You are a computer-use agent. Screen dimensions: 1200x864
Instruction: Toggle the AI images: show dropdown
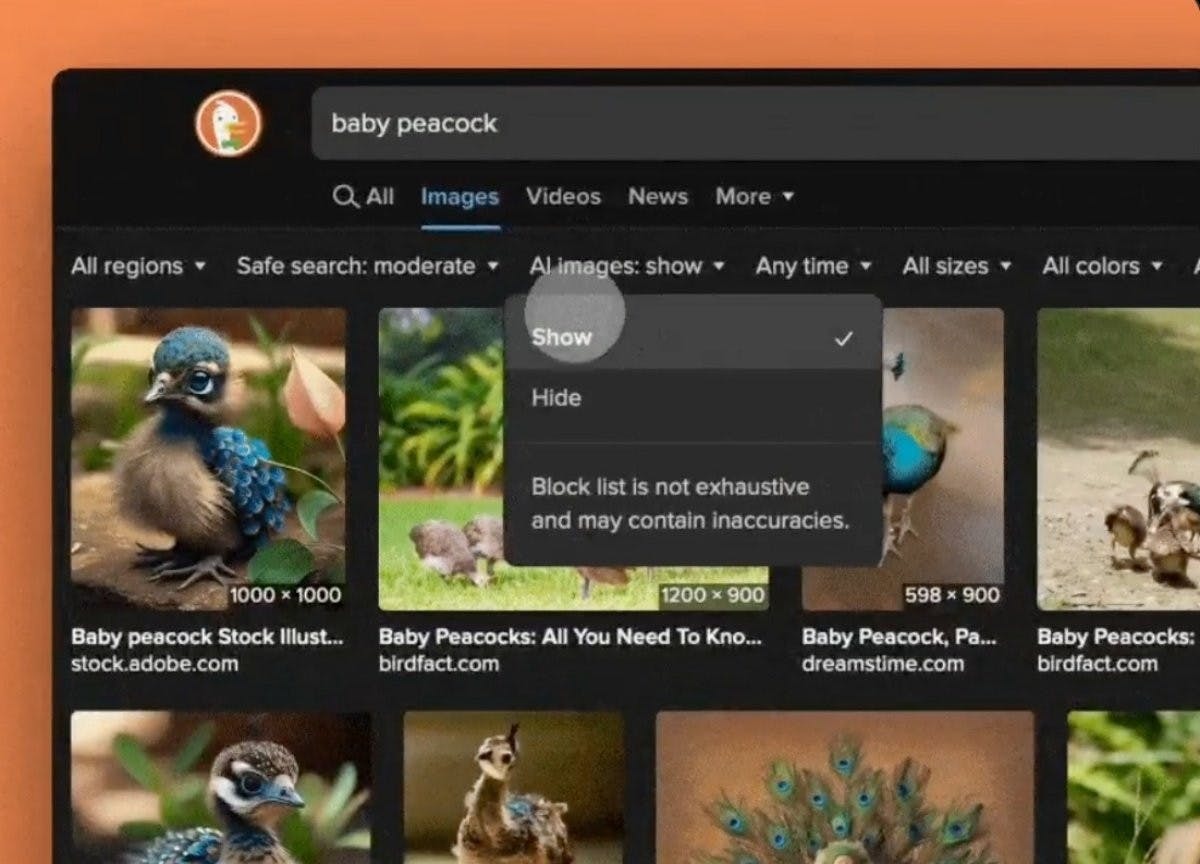[627, 267]
